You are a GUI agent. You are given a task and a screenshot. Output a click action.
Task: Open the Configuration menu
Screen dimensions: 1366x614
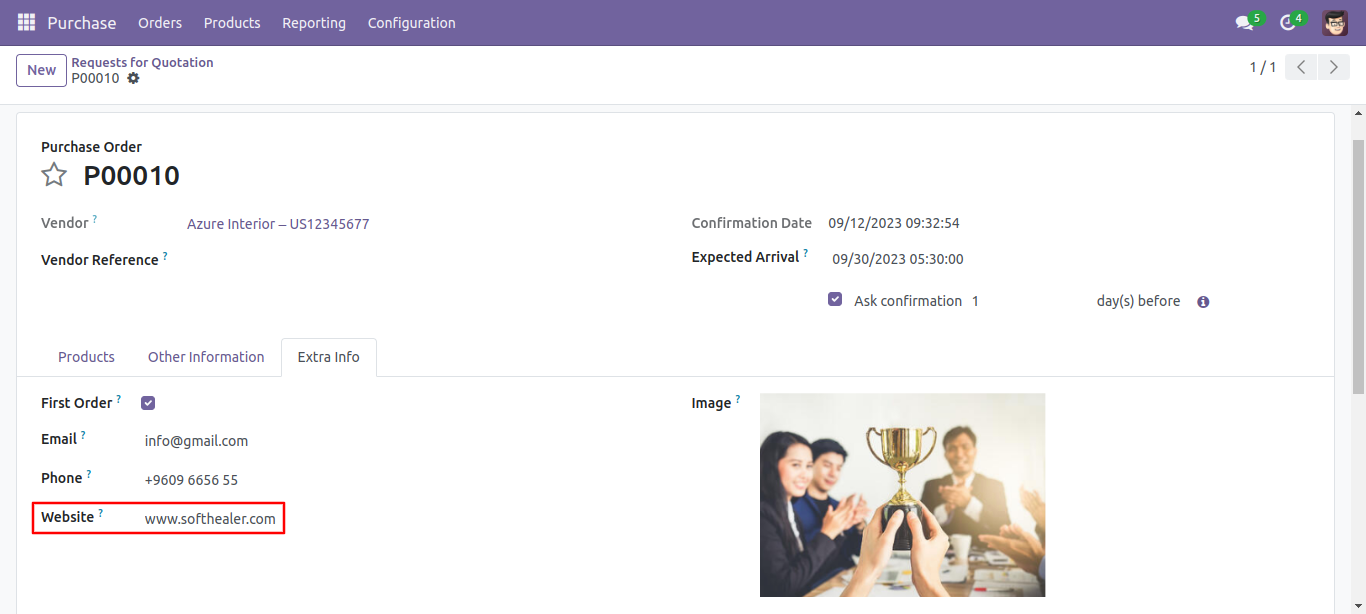[412, 22]
